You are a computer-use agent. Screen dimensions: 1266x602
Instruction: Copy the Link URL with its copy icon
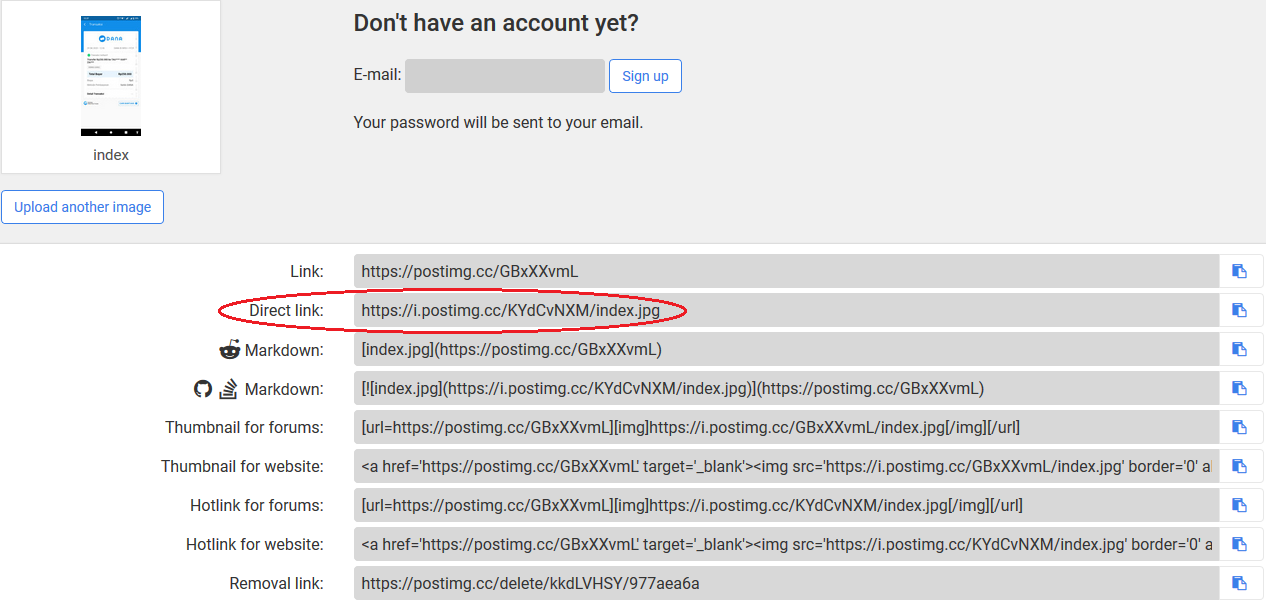point(1240,271)
